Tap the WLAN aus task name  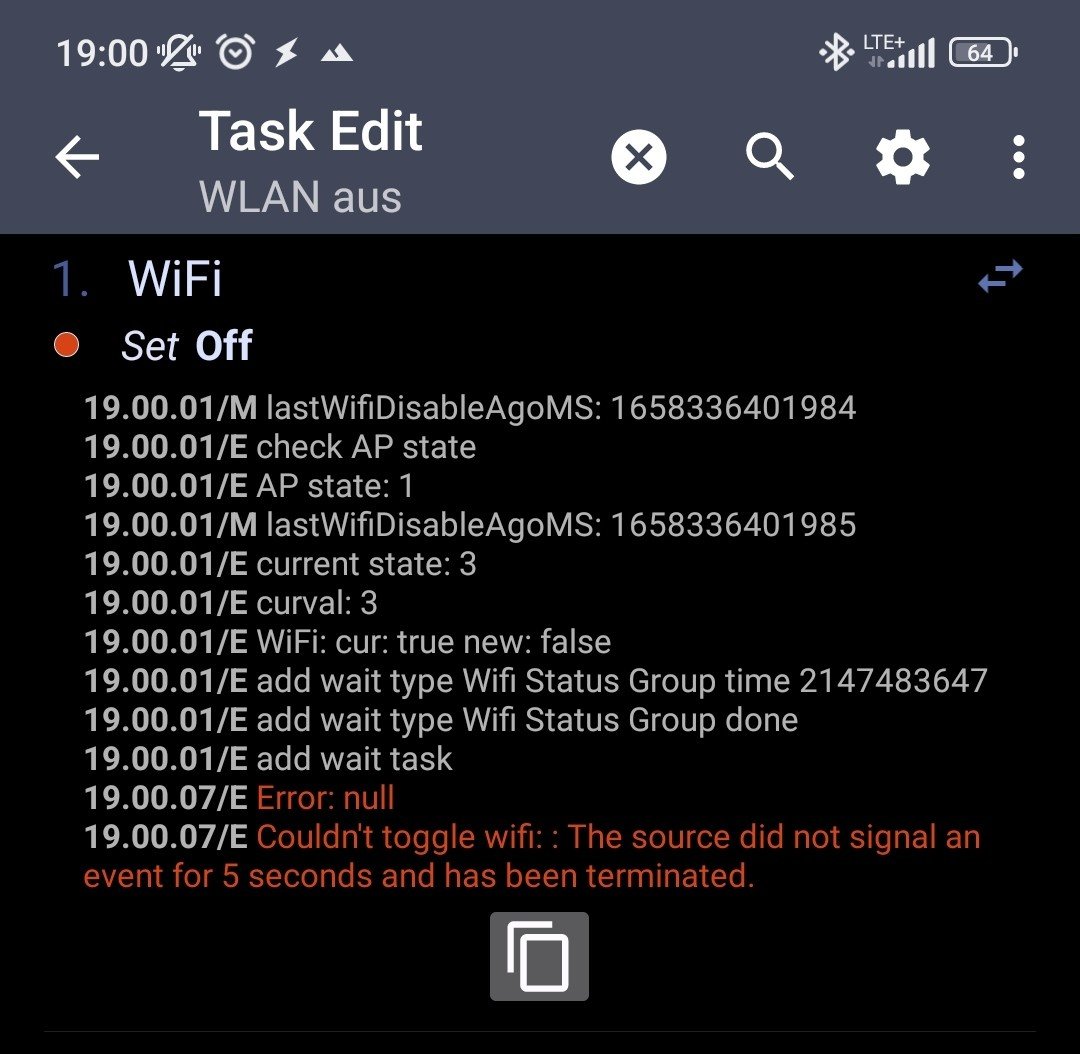300,197
